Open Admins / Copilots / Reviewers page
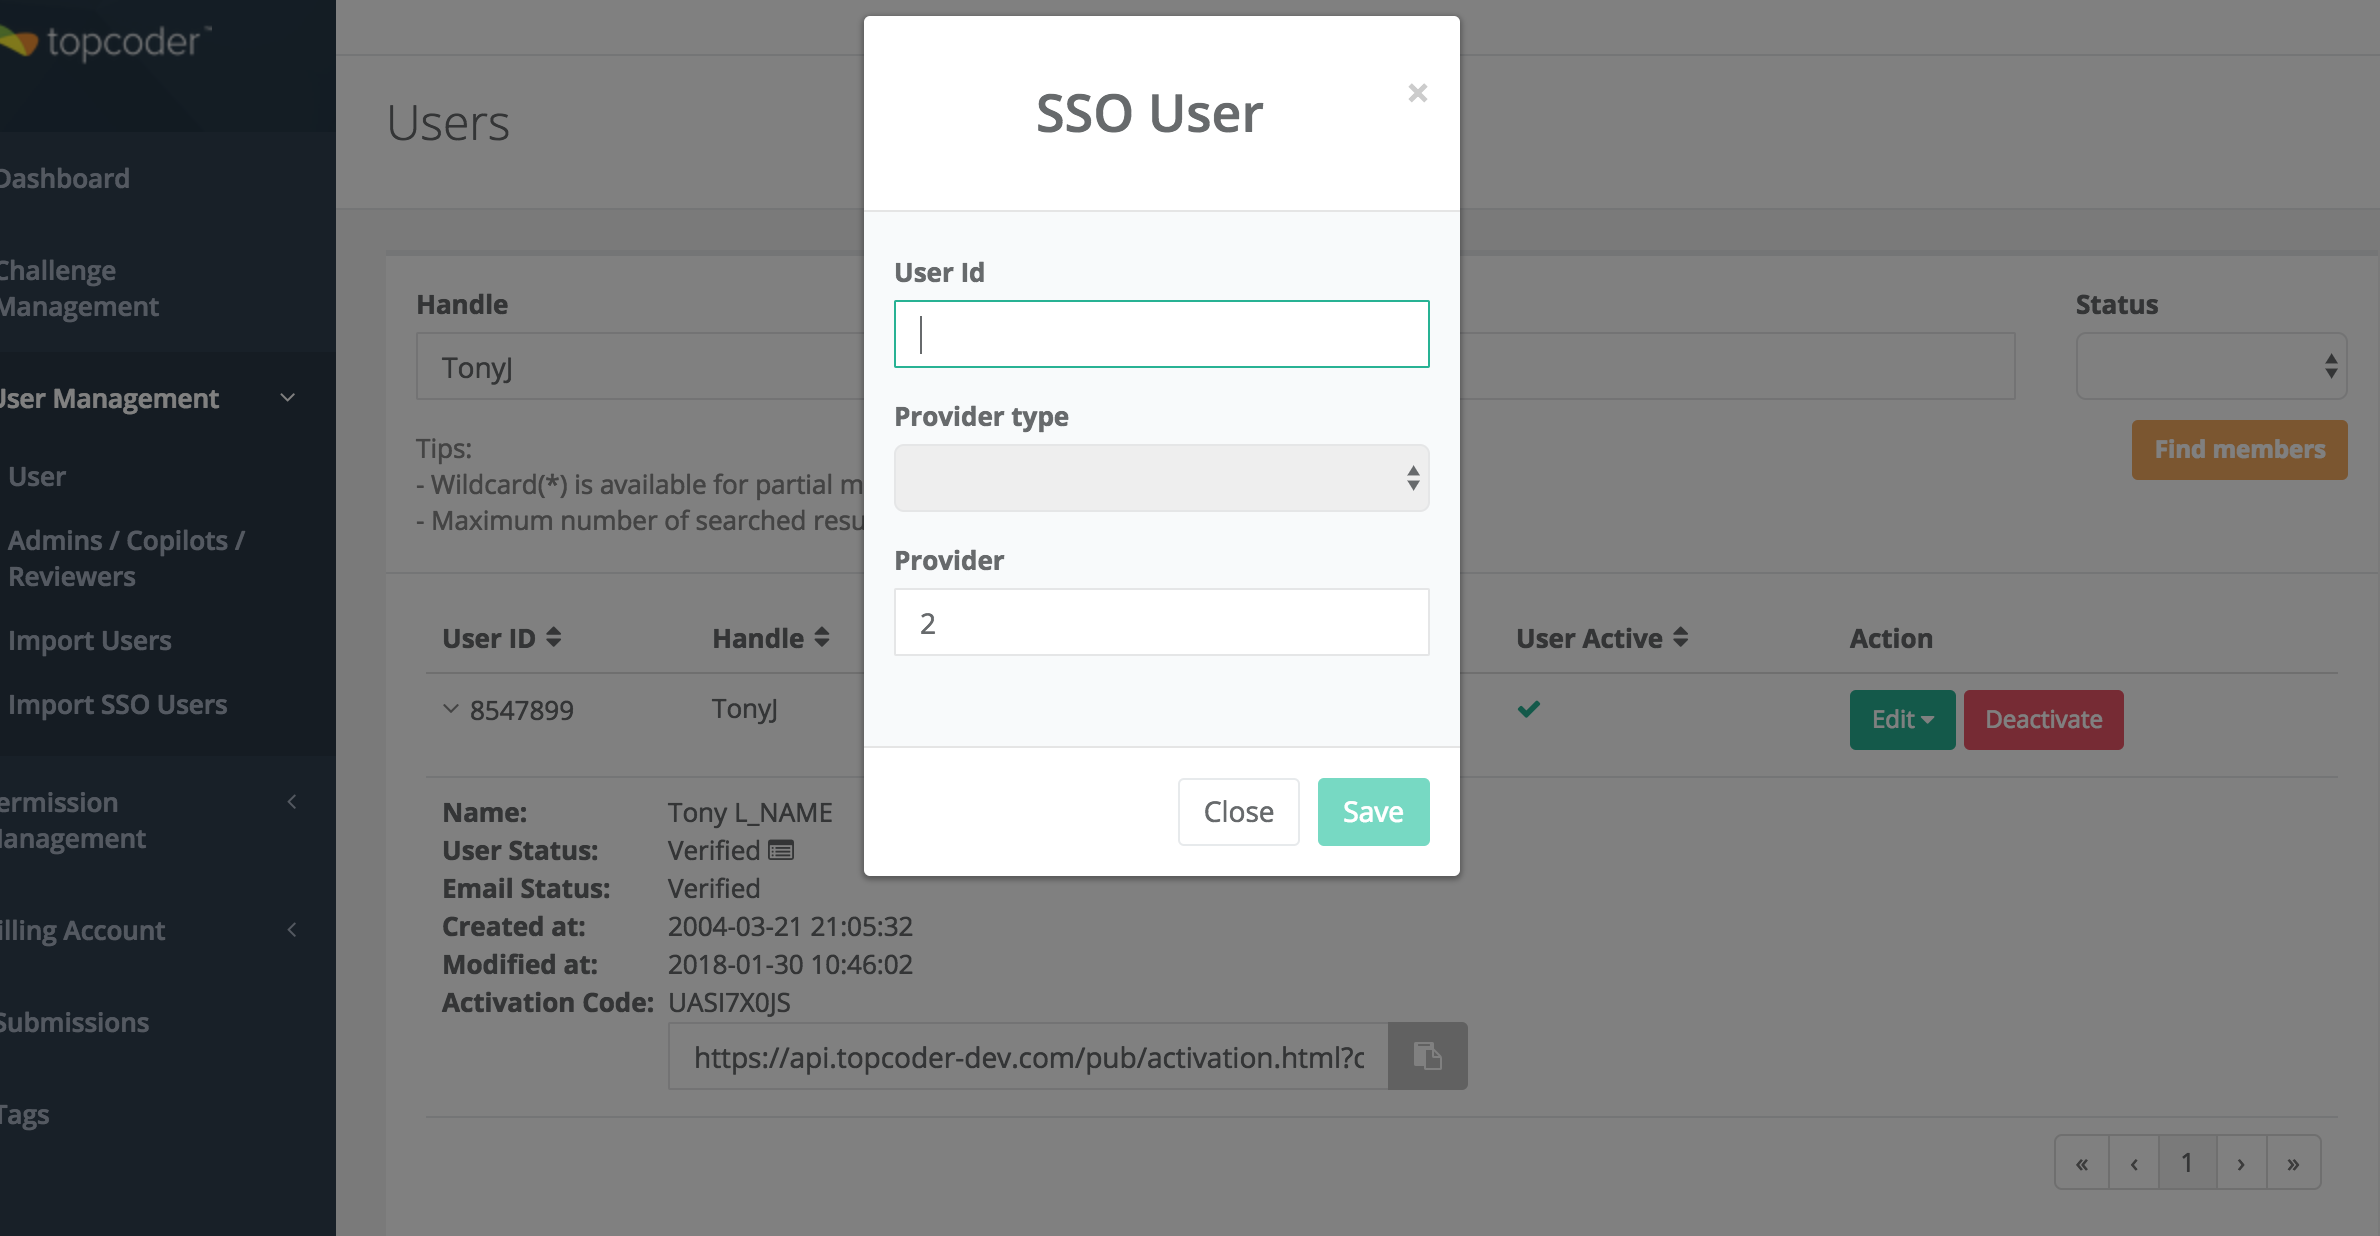The width and height of the screenshot is (2380, 1236). pos(126,558)
